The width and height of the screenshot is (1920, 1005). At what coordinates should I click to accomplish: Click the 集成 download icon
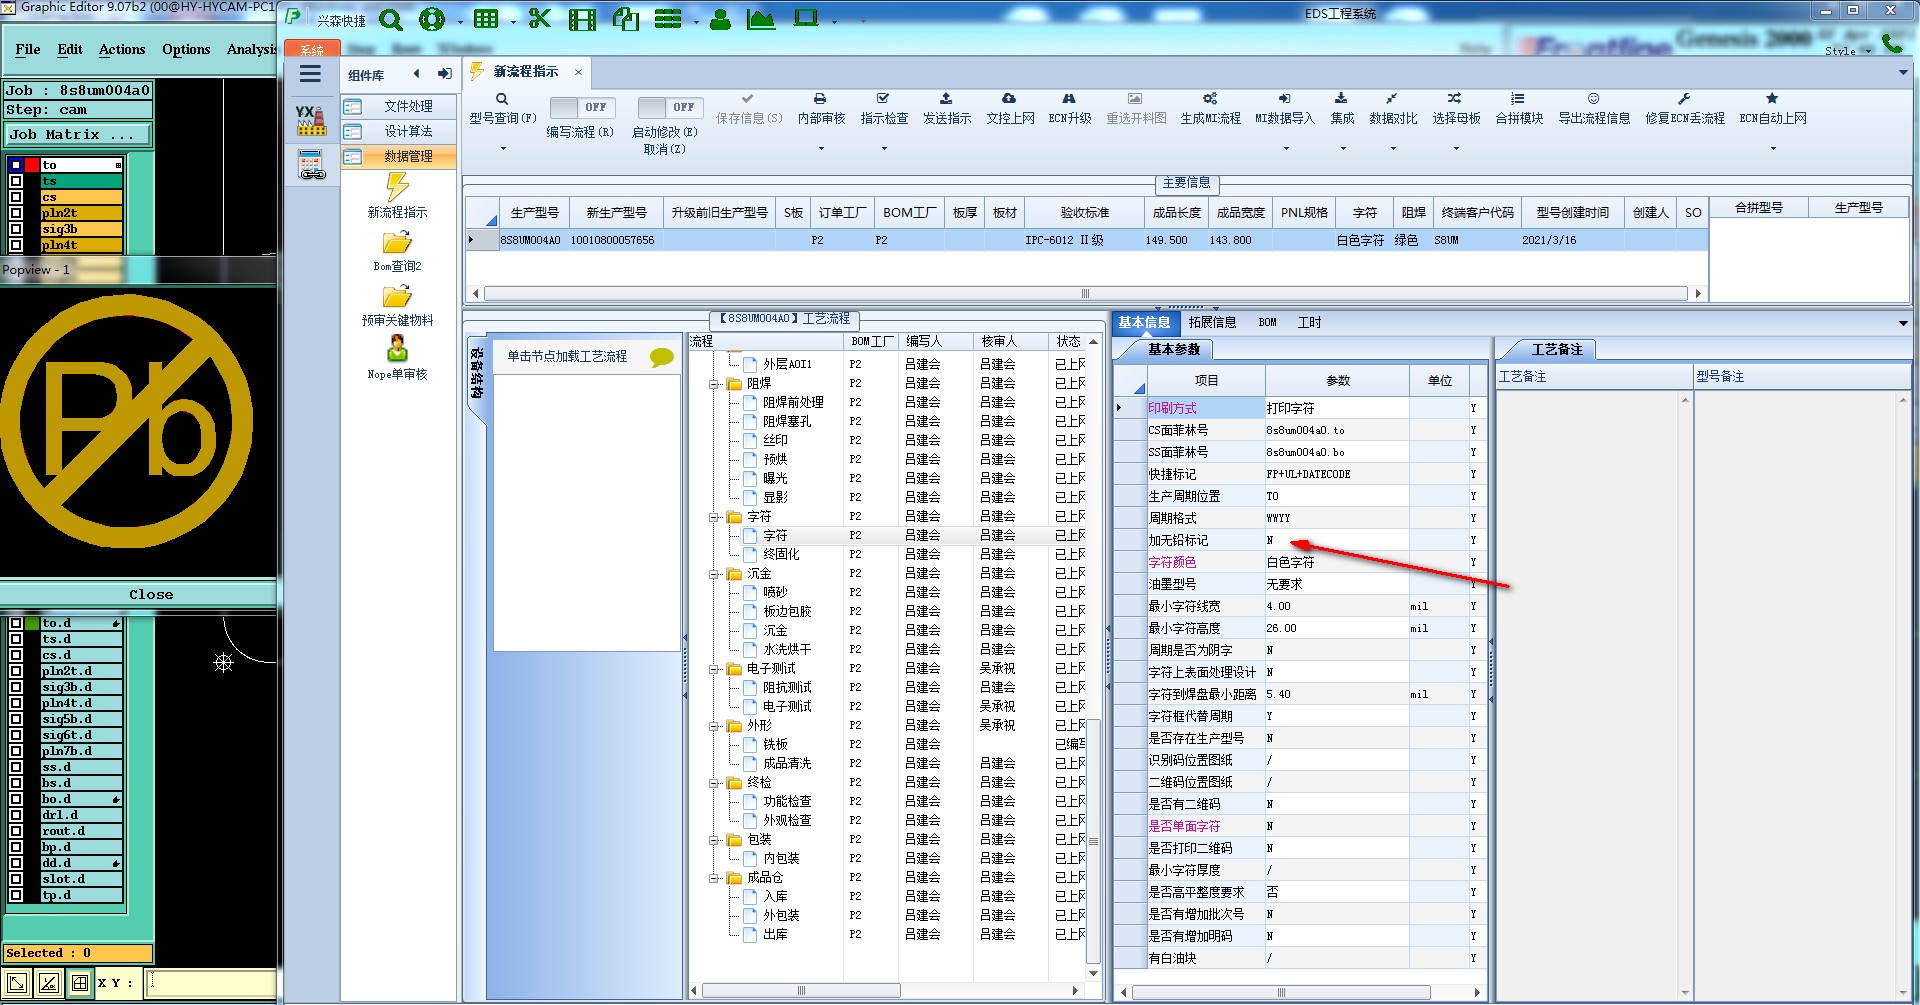point(1341,99)
